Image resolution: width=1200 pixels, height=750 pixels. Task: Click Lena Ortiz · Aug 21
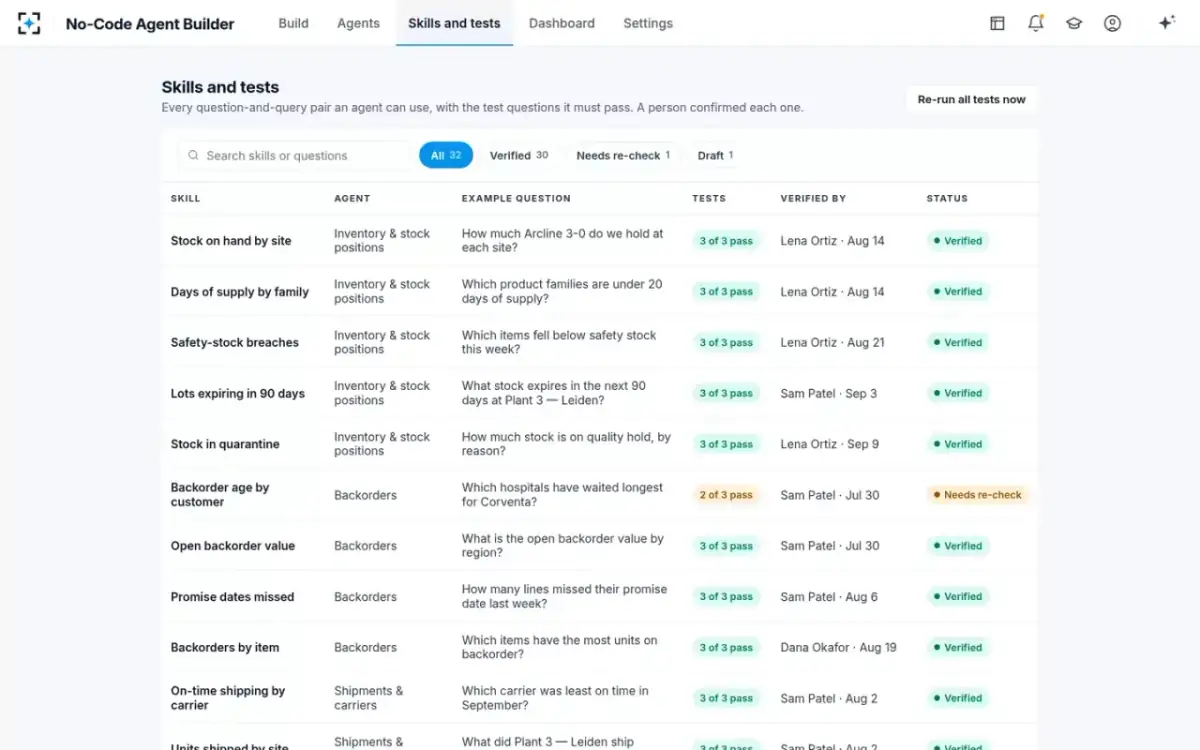(x=833, y=342)
